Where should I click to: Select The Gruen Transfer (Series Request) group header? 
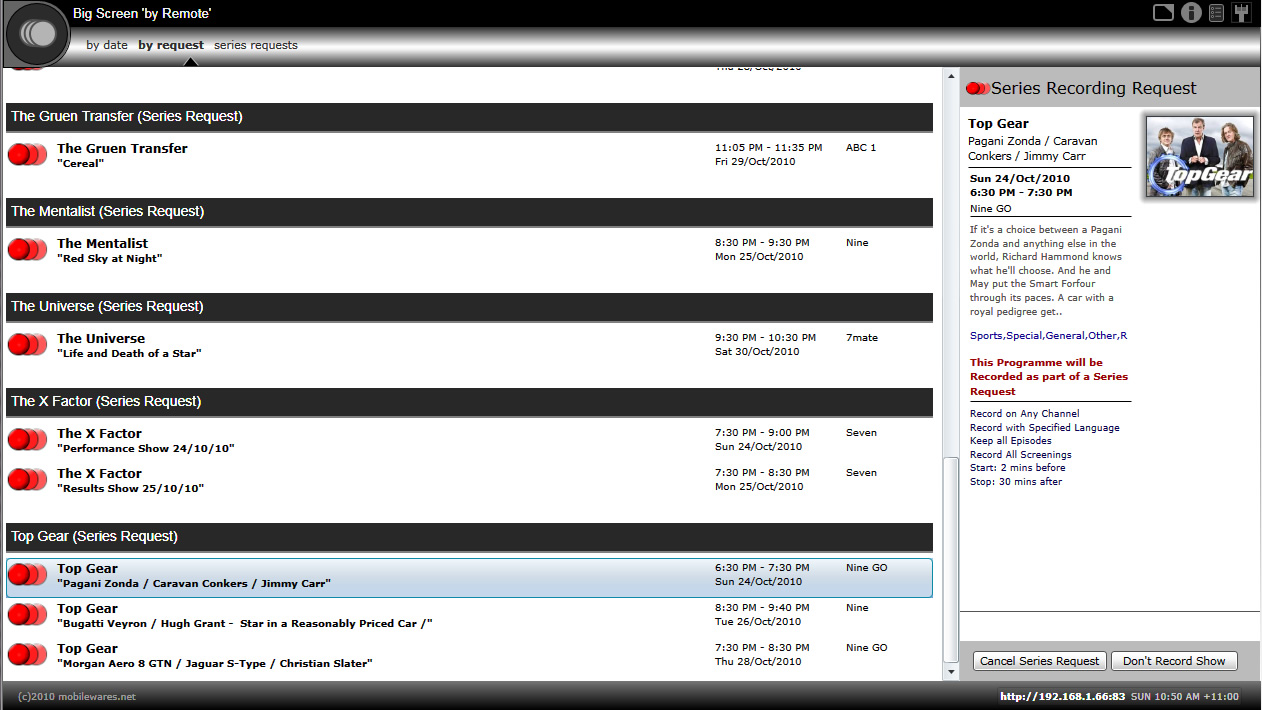tap(470, 117)
